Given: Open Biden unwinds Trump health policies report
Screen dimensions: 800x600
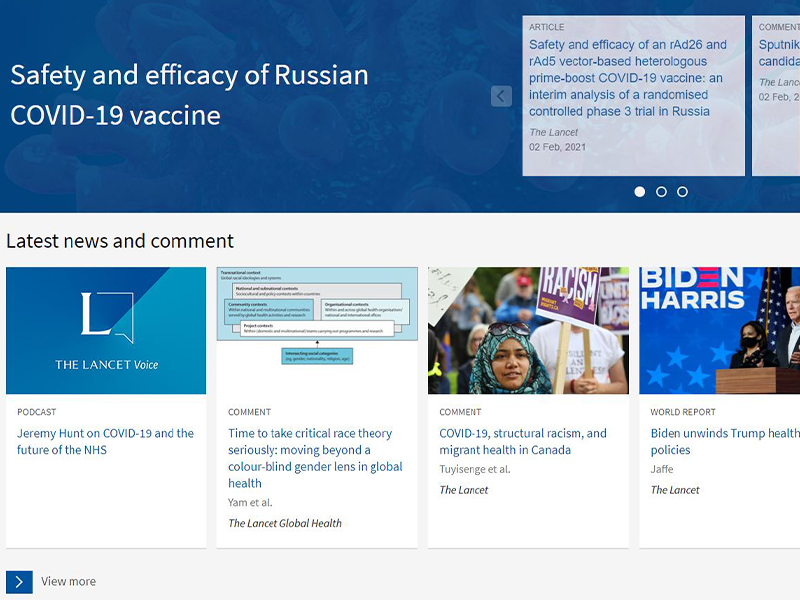Looking at the screenshot, I should (724, 441).
